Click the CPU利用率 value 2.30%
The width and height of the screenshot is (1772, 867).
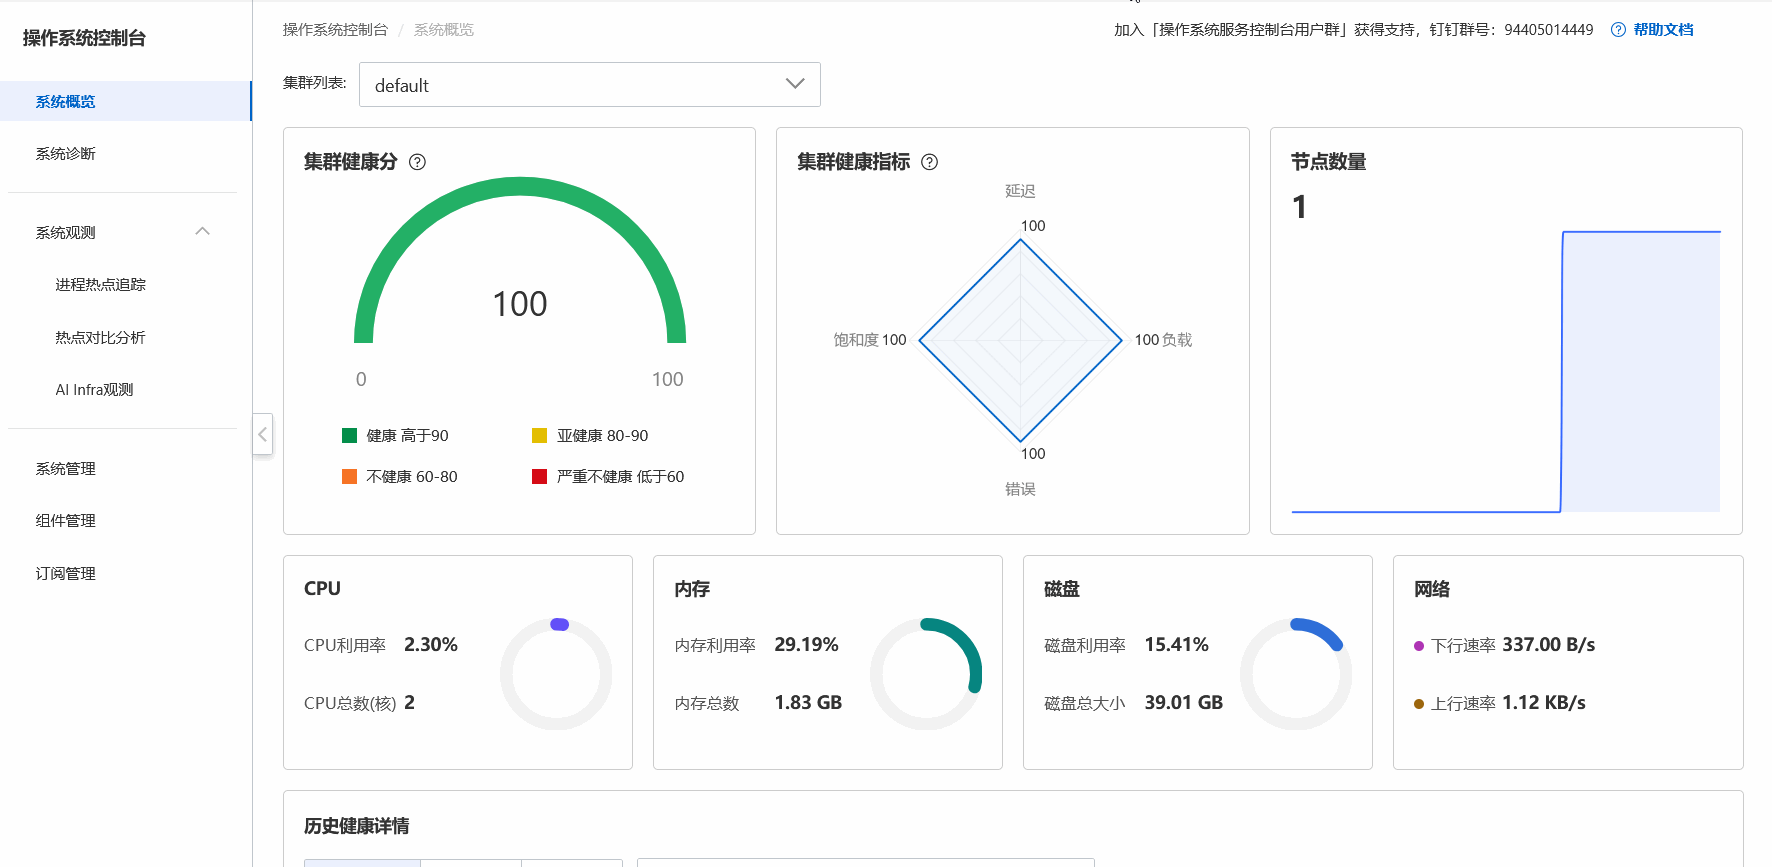(x=431, y=645)
